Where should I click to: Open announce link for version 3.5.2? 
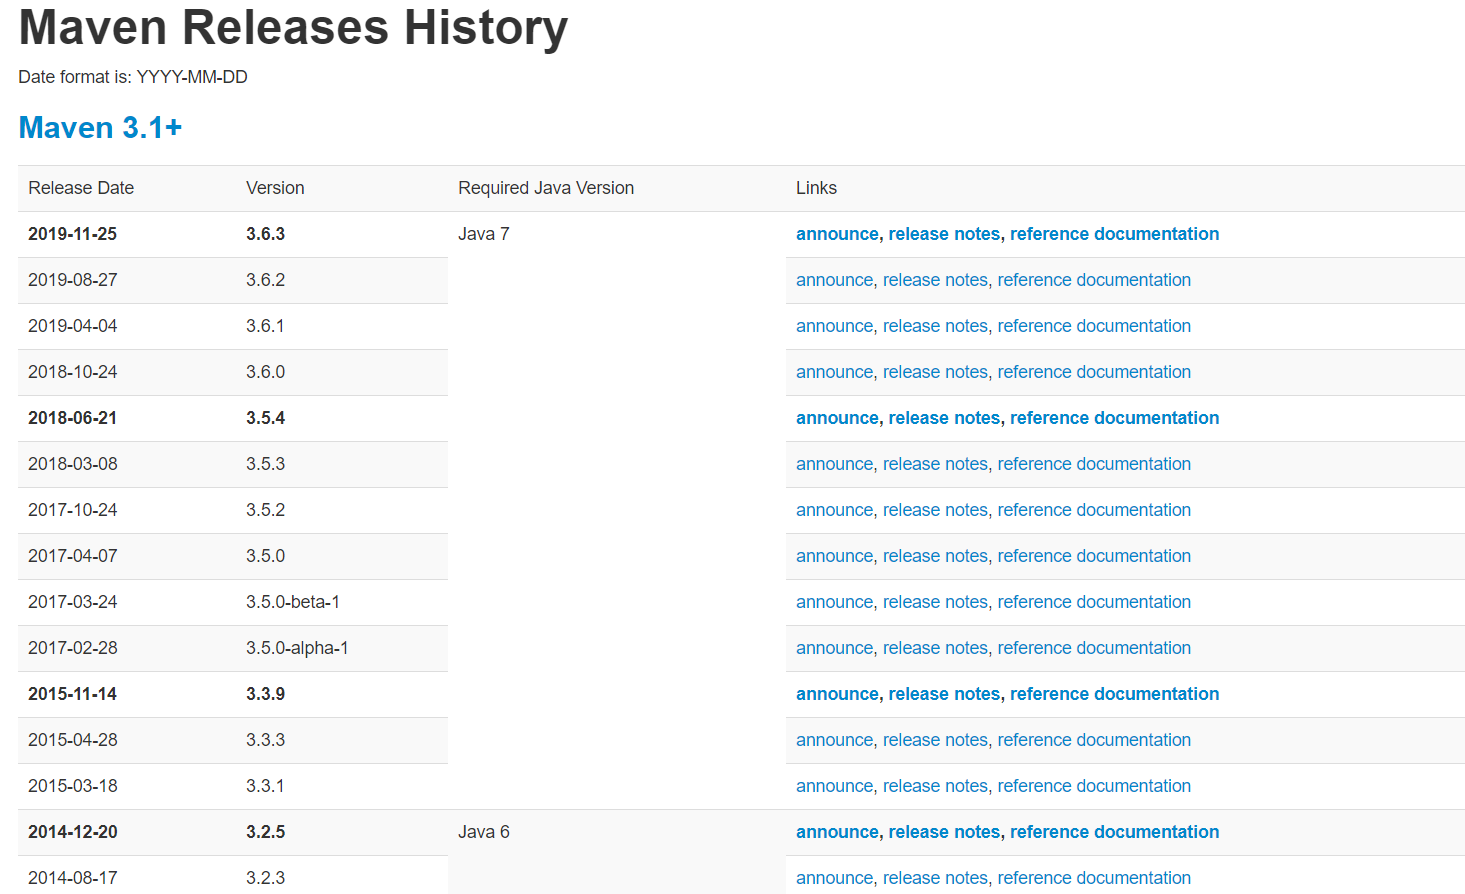pos(834,510)
